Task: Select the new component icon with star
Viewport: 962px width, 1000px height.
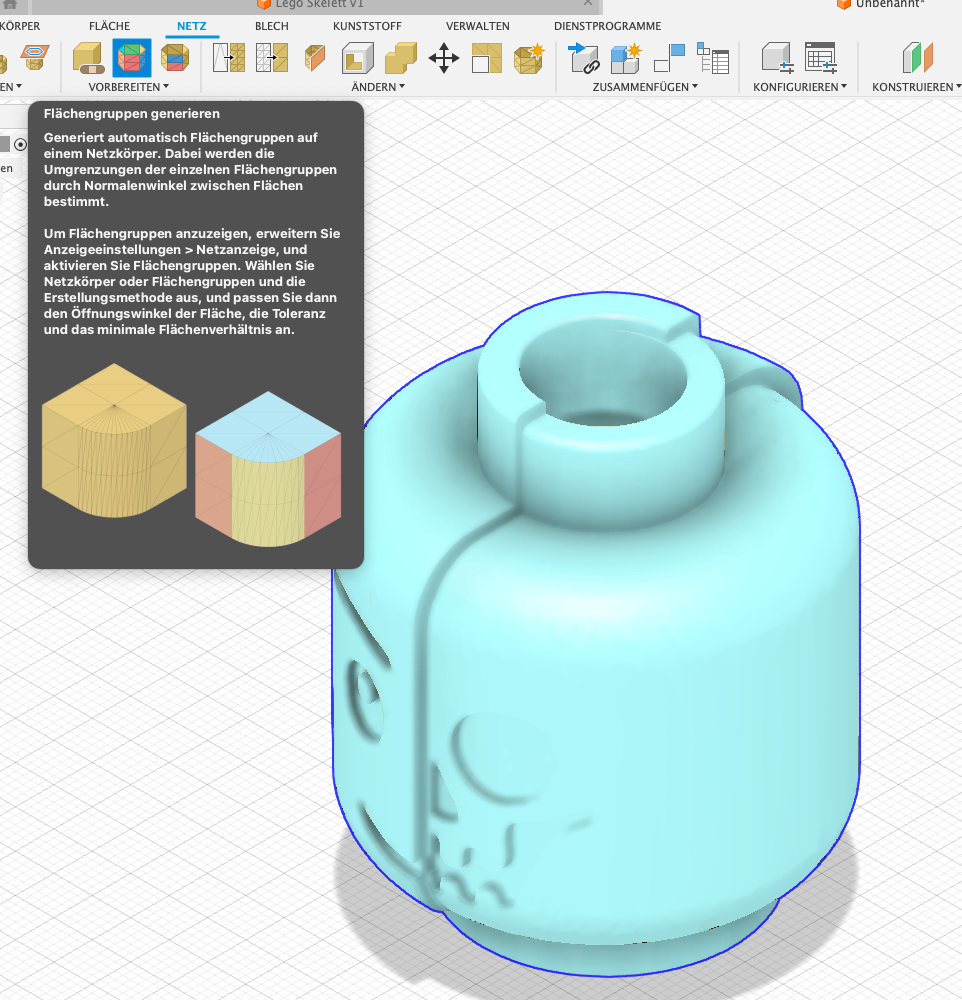Action: pyautogui.click(x=627, y=58)
